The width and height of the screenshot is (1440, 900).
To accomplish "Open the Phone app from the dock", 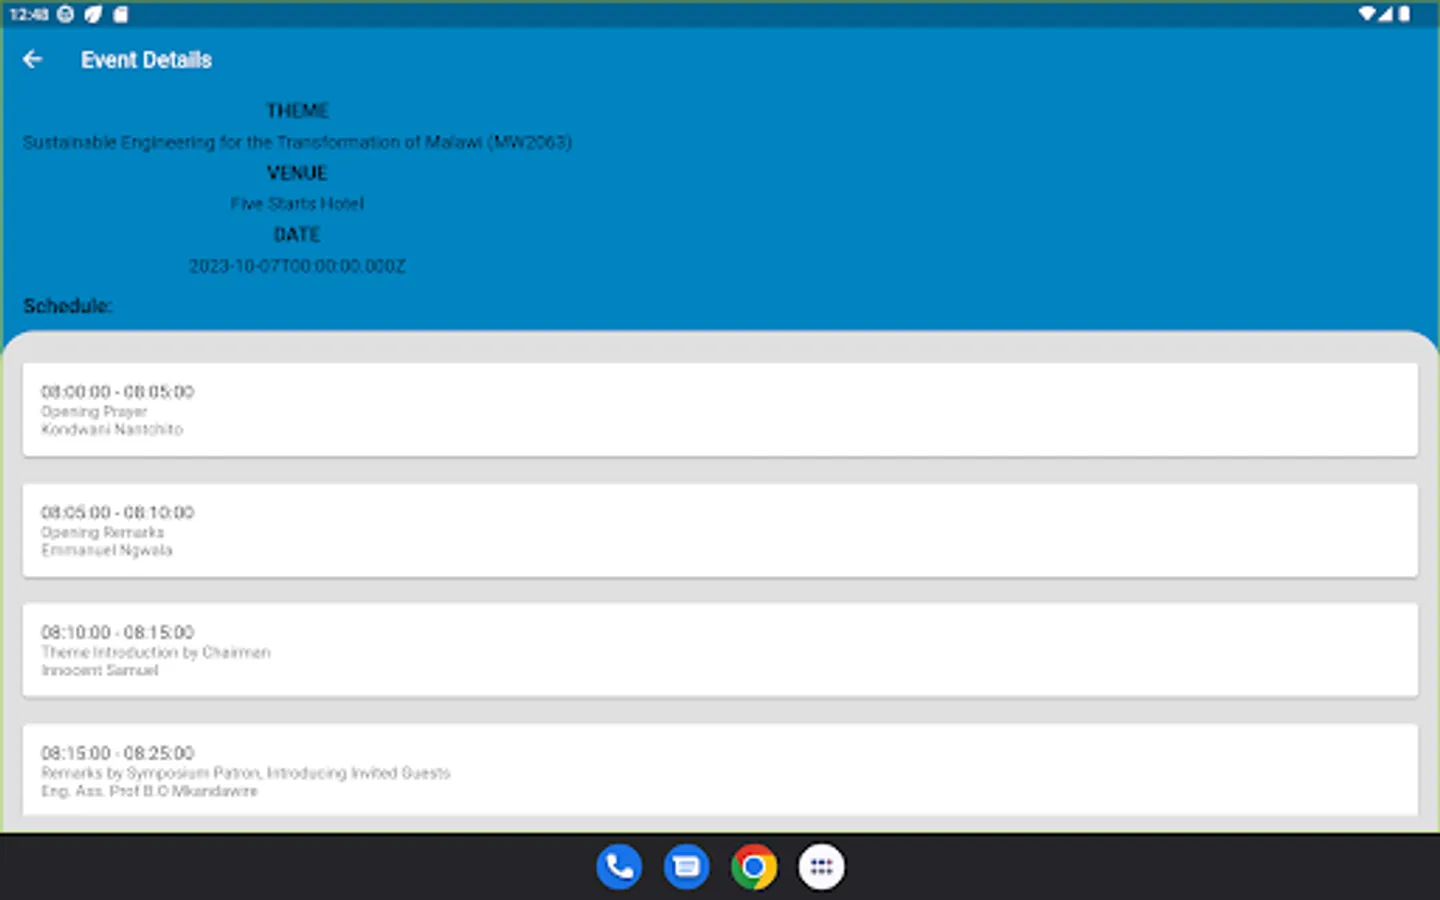I will tap(618, 866).
